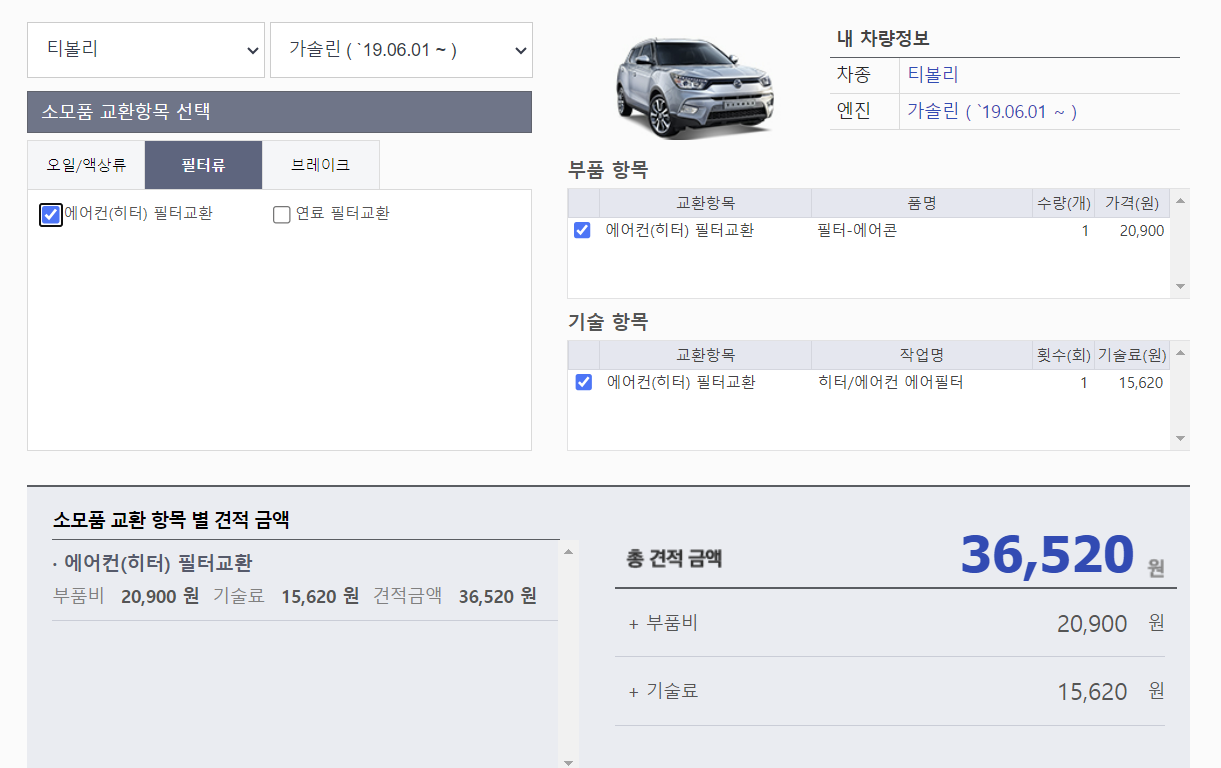Image resolution: width=1221 pixels, height=768 pixels.
Task: Click the 수량(개) column header
Action: (x=1064, y=203)
